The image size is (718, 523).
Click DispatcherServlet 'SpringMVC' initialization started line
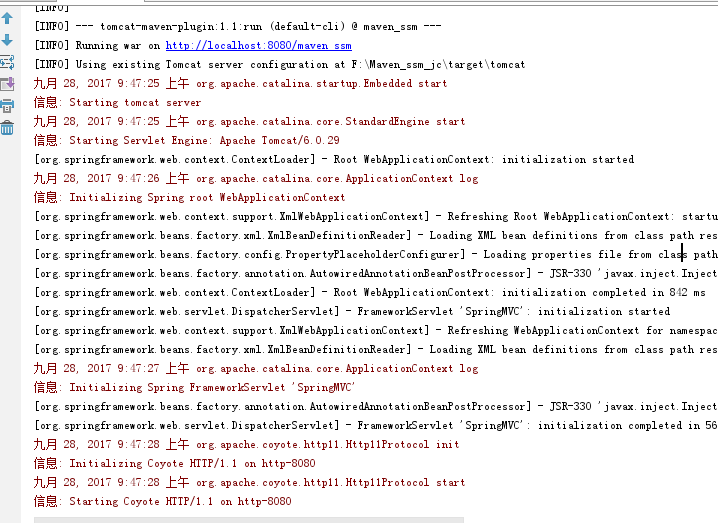coord(352,312)
